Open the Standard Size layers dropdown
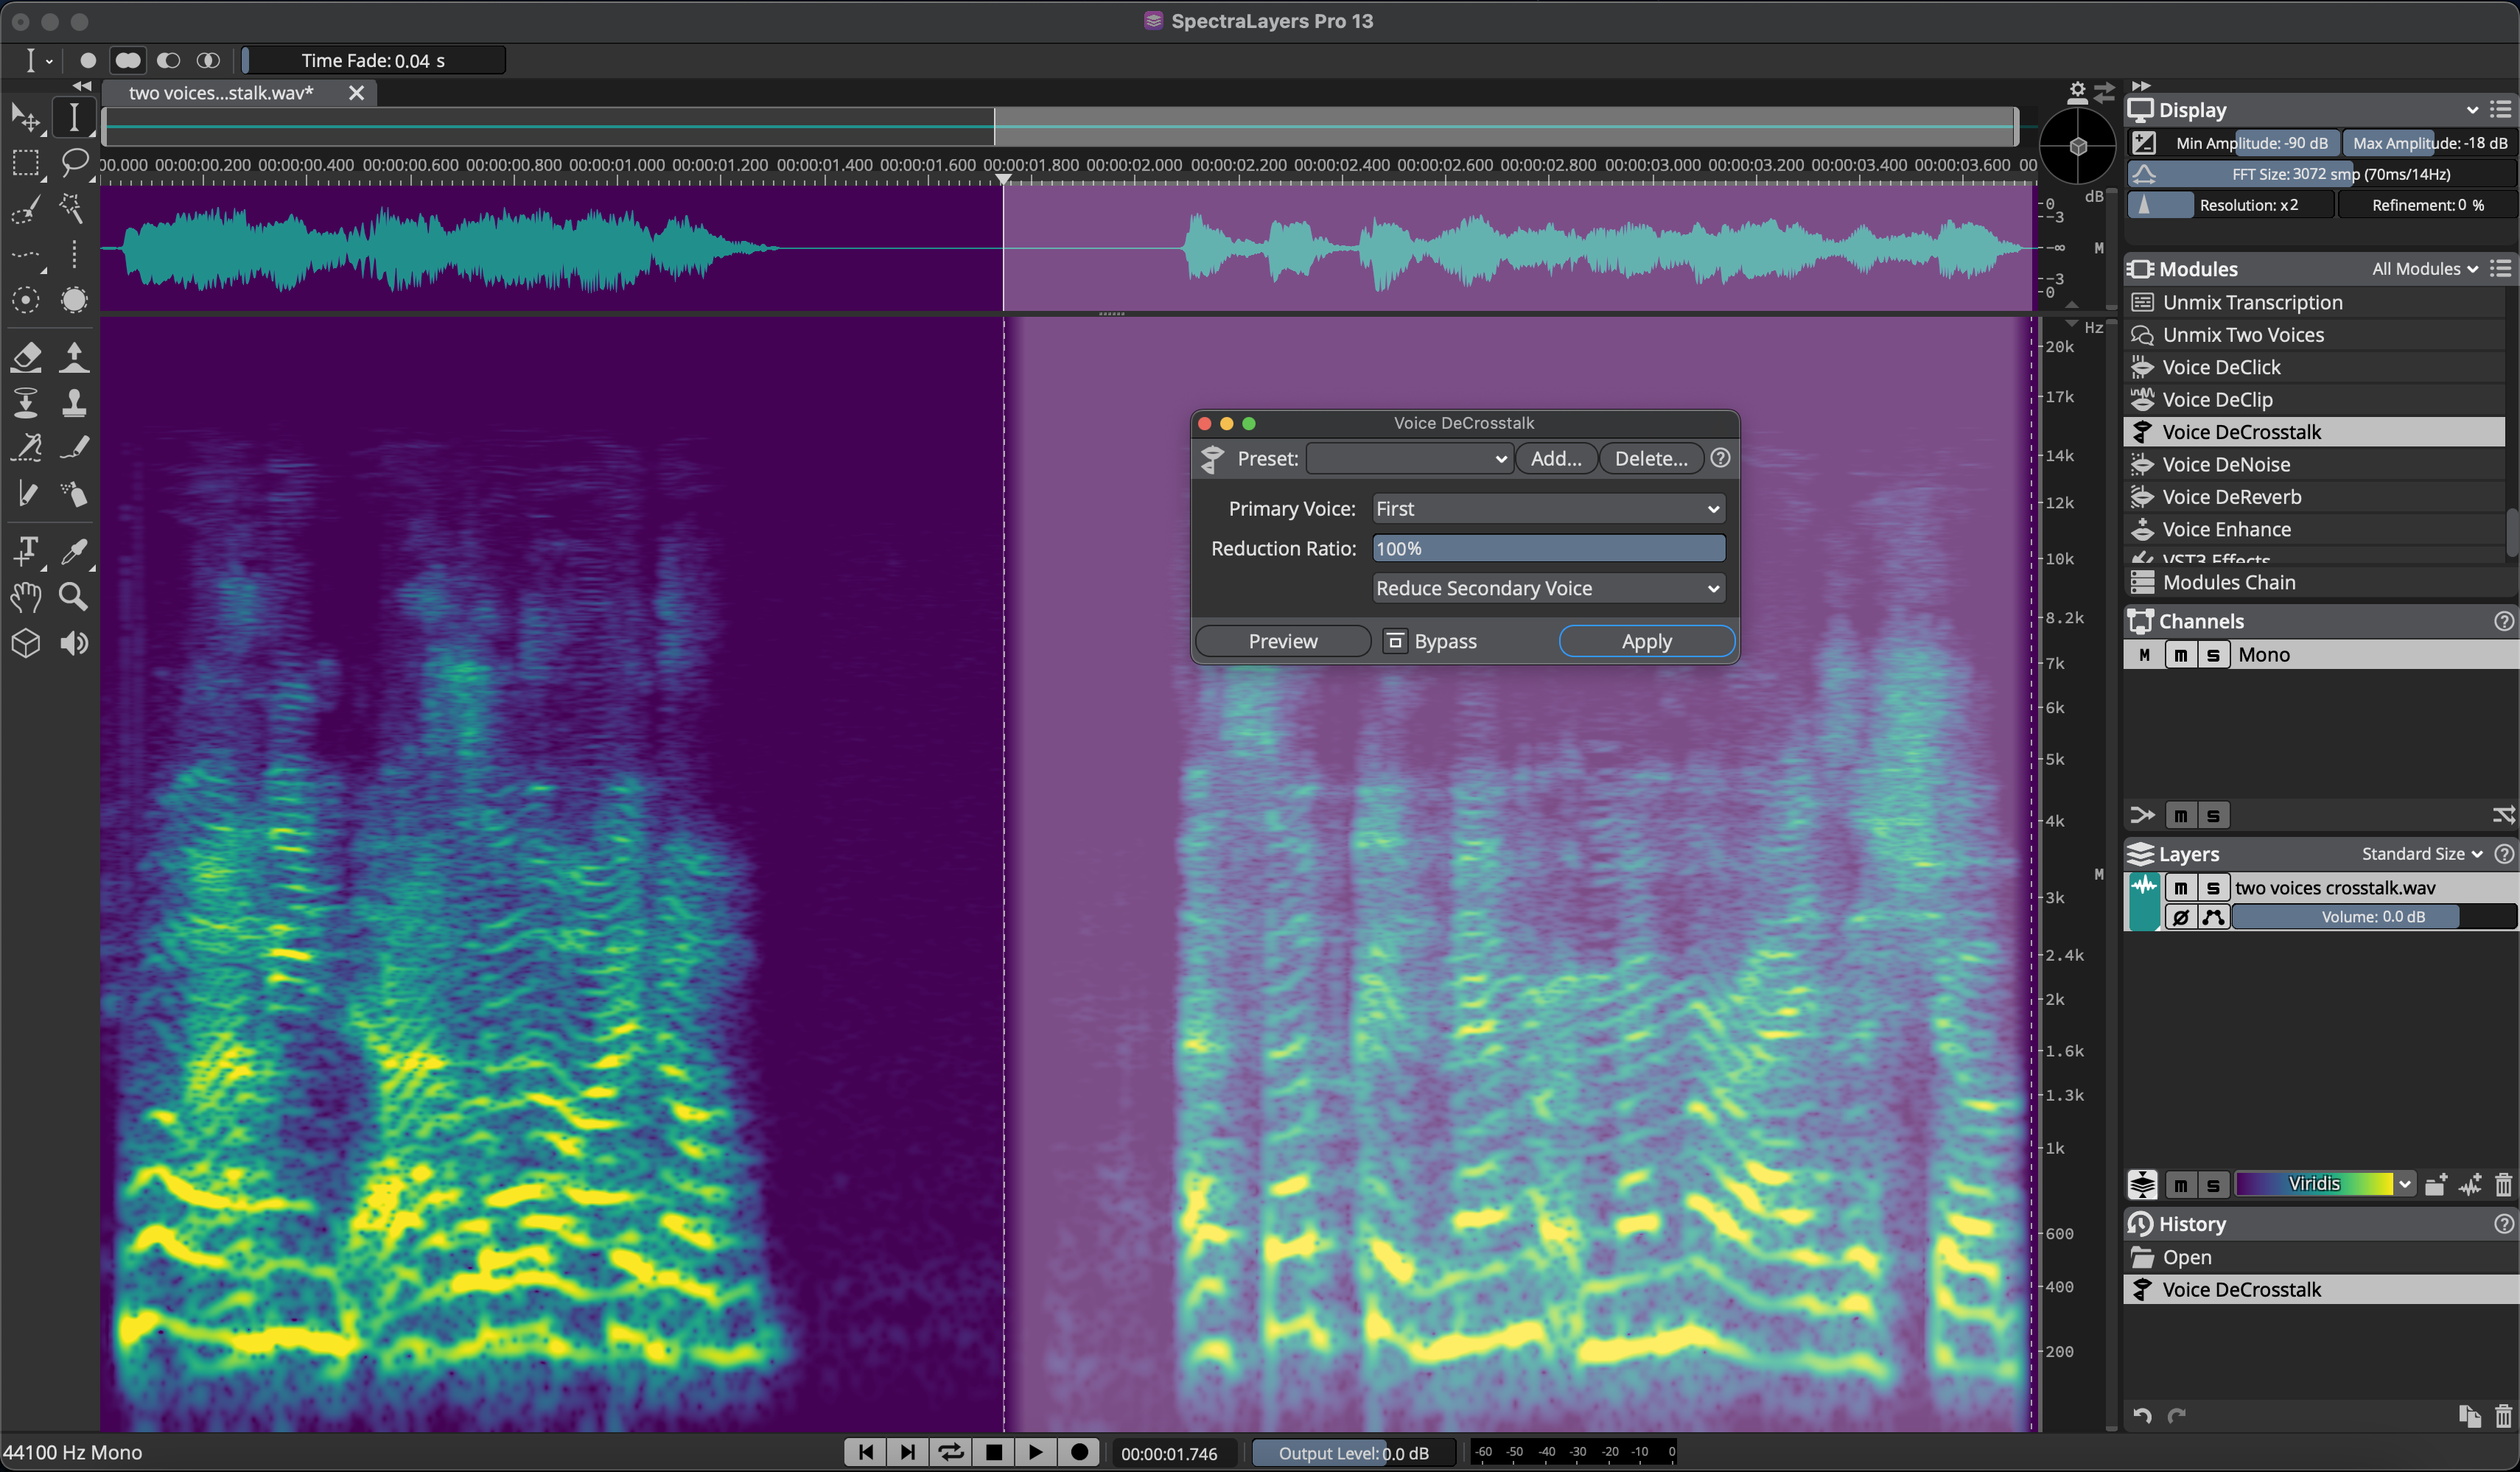This screenshot has height=1472, width=2520. click(2422, 854)
